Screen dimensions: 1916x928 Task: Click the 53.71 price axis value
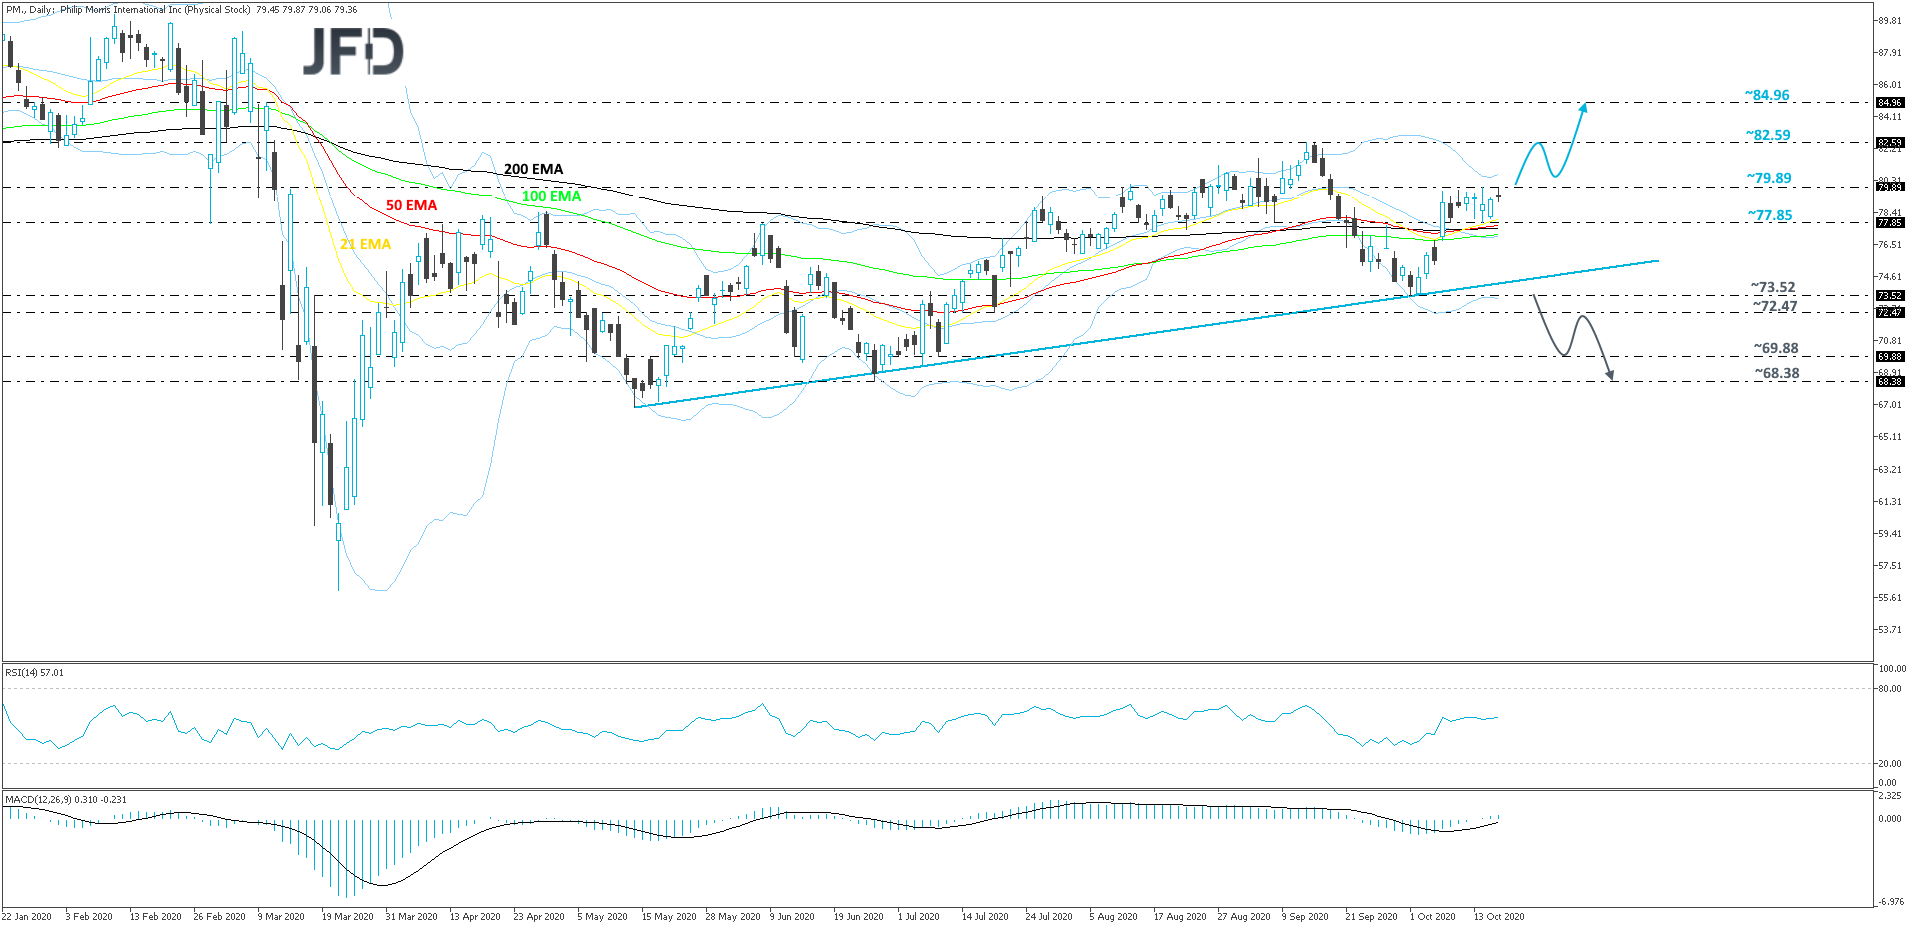1889,630
